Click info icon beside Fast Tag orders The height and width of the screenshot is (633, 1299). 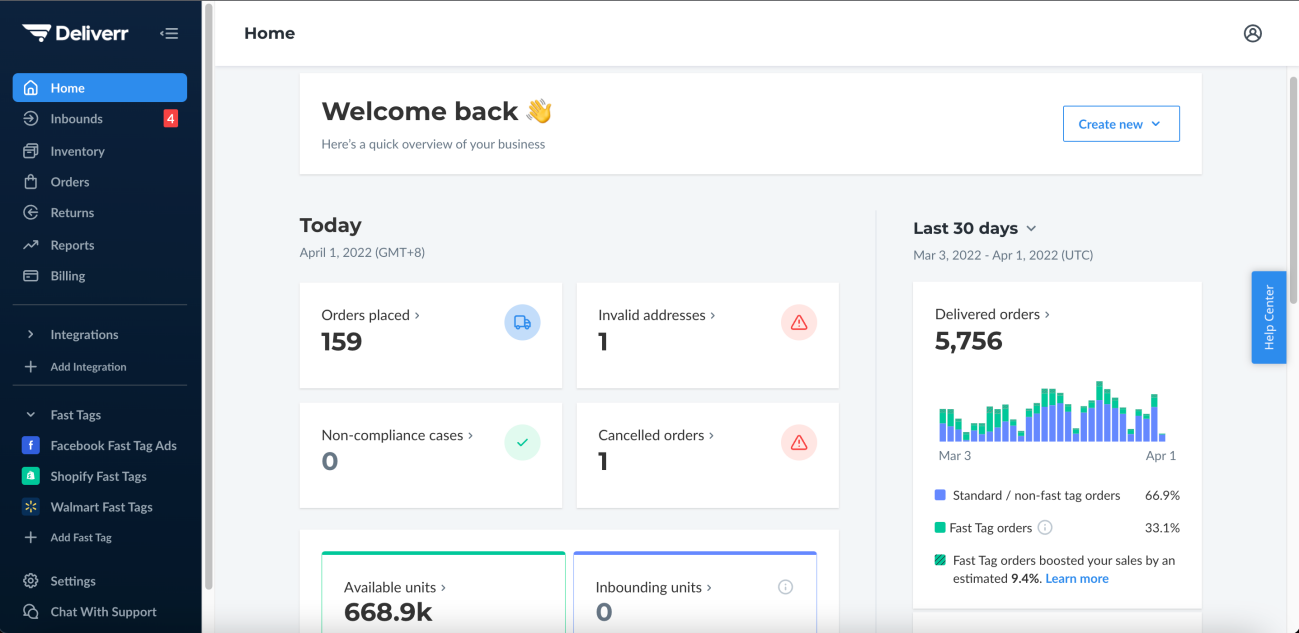[x=1045, y=527]
